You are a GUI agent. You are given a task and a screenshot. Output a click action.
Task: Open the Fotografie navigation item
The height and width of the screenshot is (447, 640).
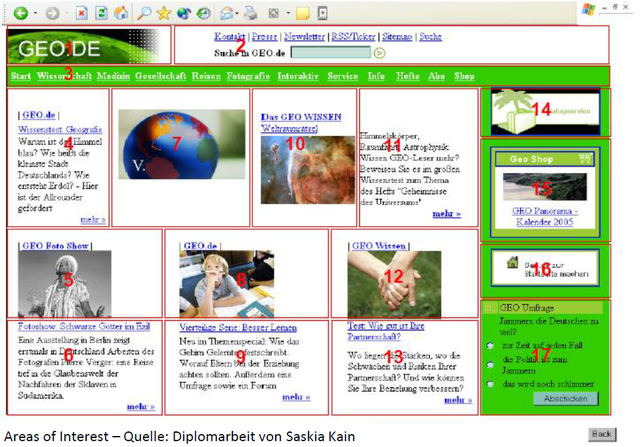tap(248, 76)
